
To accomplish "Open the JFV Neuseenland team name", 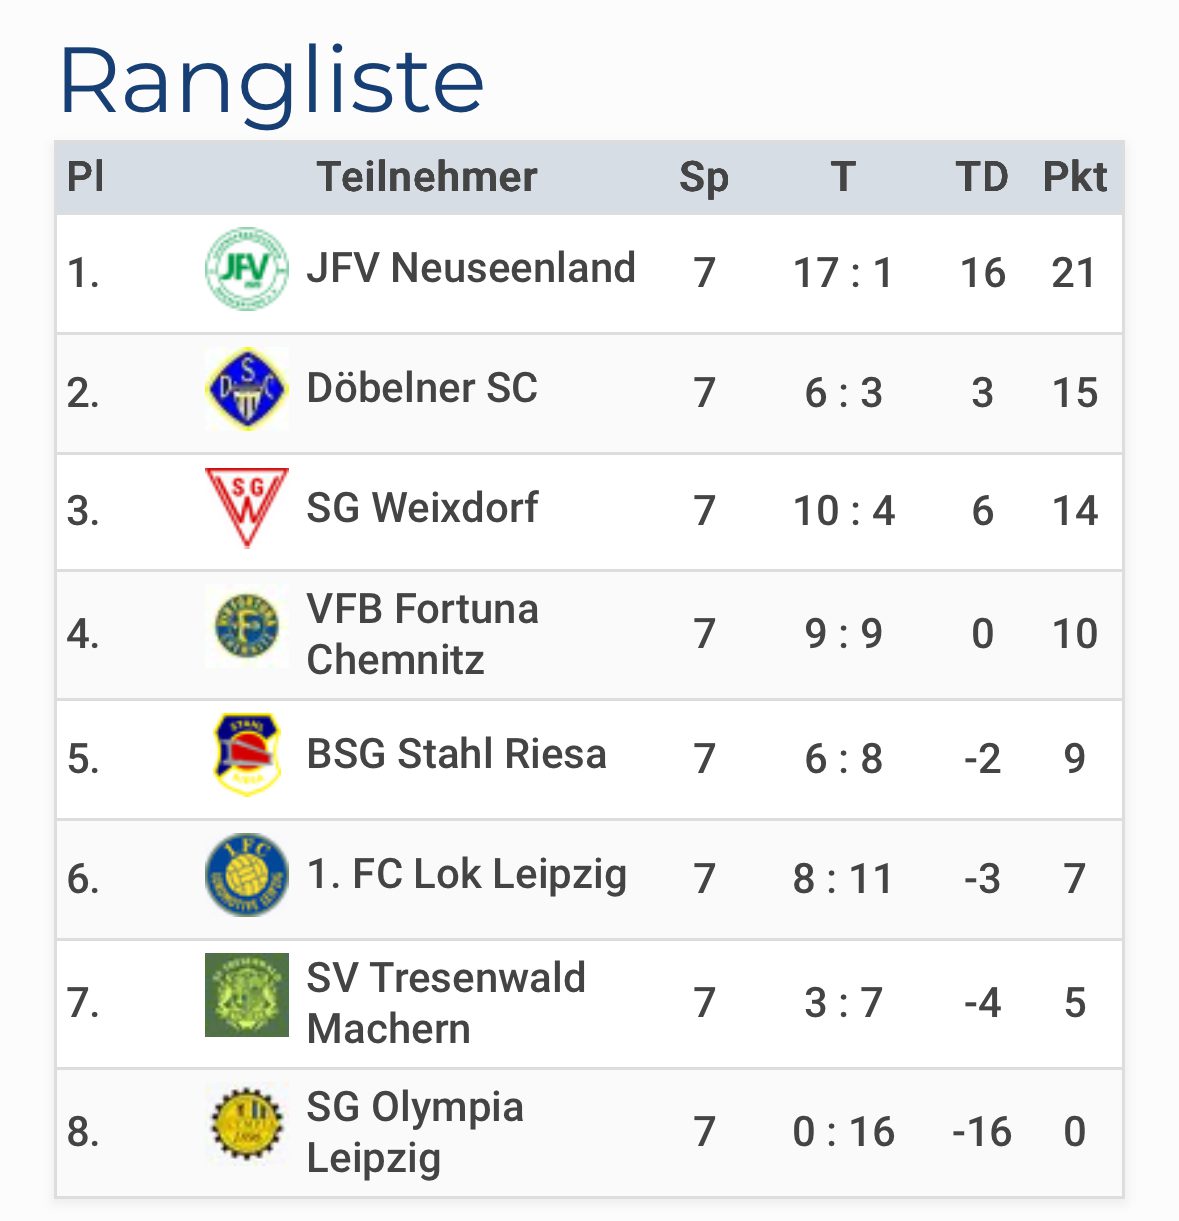I will (471, 268).
